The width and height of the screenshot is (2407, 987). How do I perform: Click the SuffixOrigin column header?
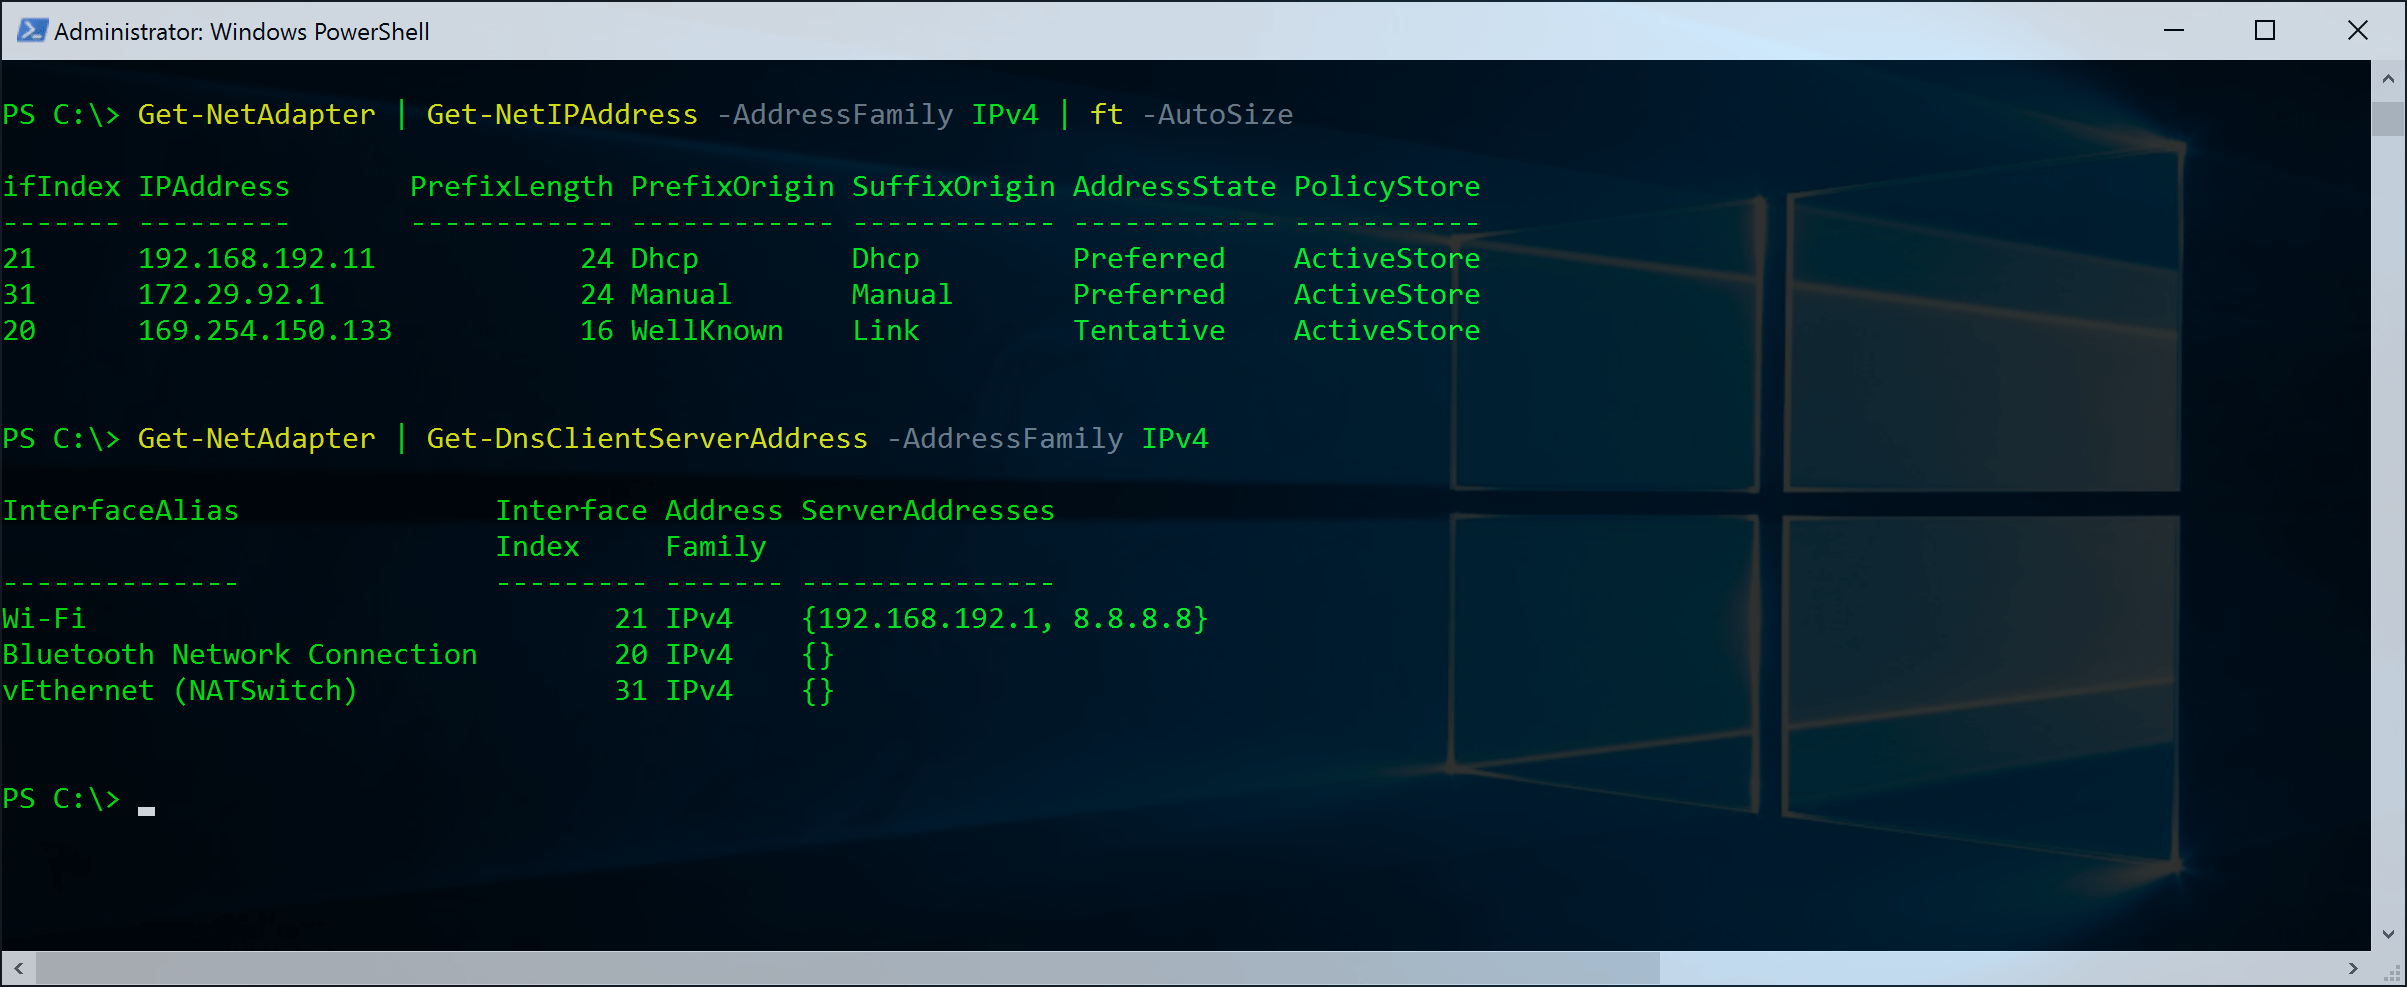[x=954, y=187]
